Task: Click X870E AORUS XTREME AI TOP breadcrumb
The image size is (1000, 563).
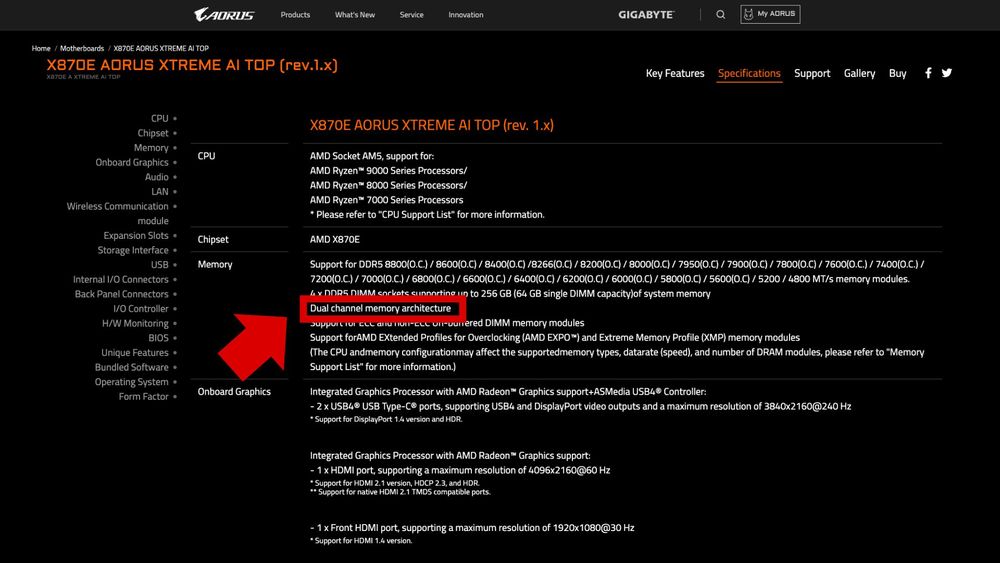Action: (x=161, y=48)
